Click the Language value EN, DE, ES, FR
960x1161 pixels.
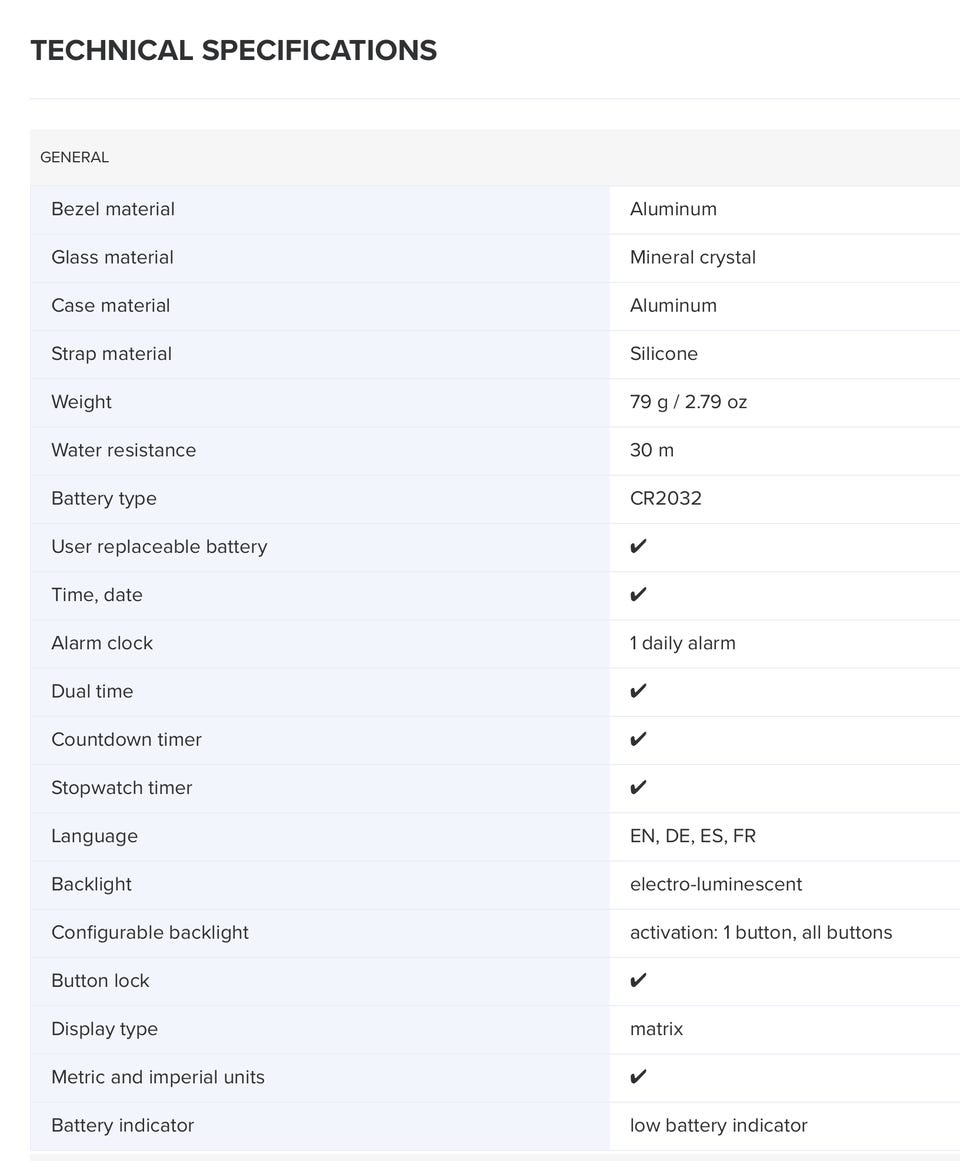click(x=693, y=836)
